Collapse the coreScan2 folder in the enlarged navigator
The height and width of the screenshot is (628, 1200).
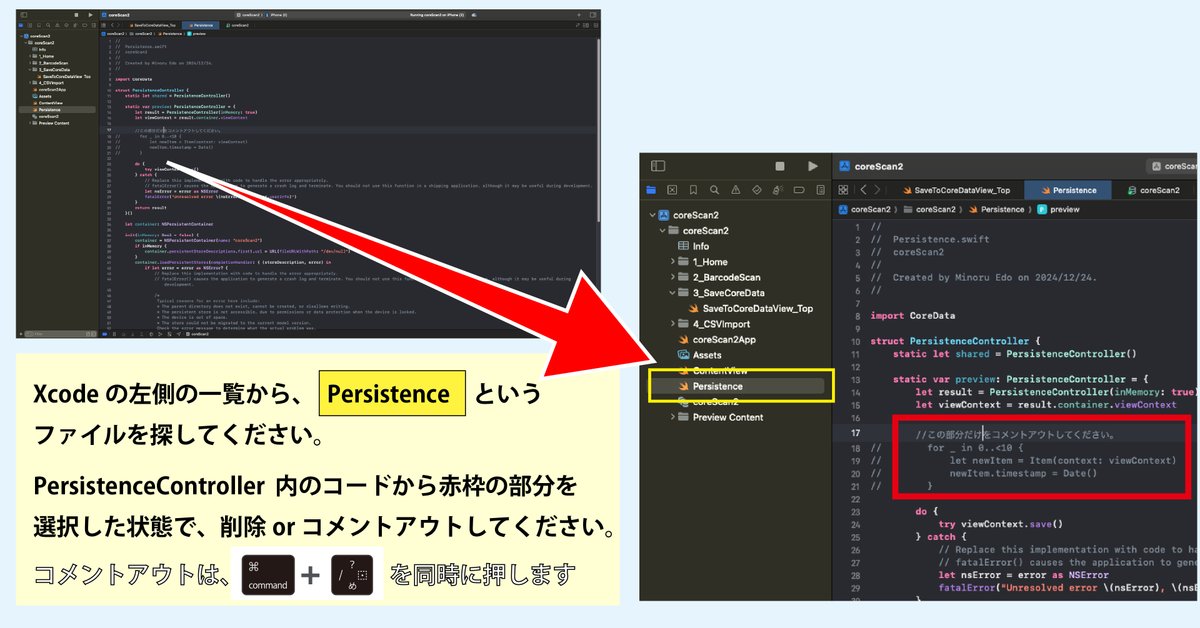tap(663, 231)
